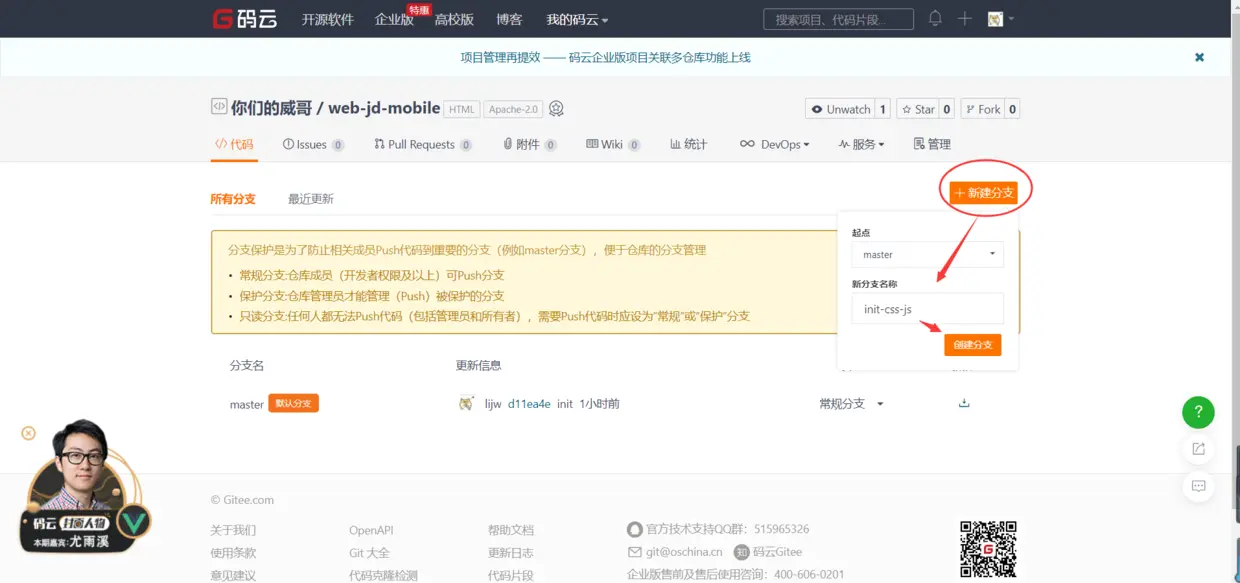Expand the 我的码云 dropdown
The height and width of the screenshot is (583, 1240).
pos(577,19)
